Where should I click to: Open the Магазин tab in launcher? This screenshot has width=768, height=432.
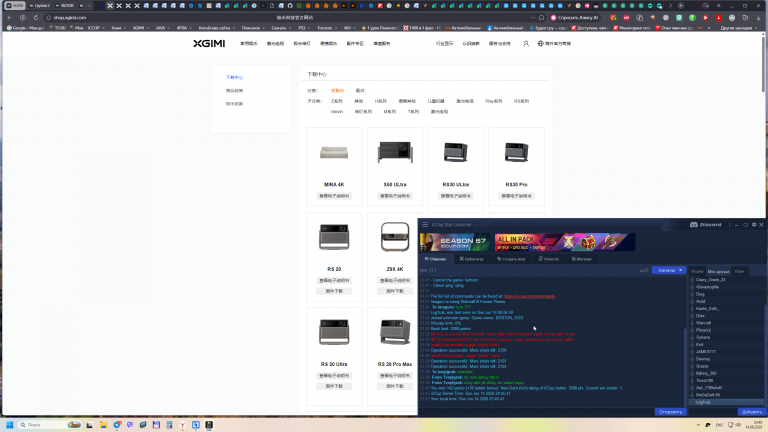581,259
